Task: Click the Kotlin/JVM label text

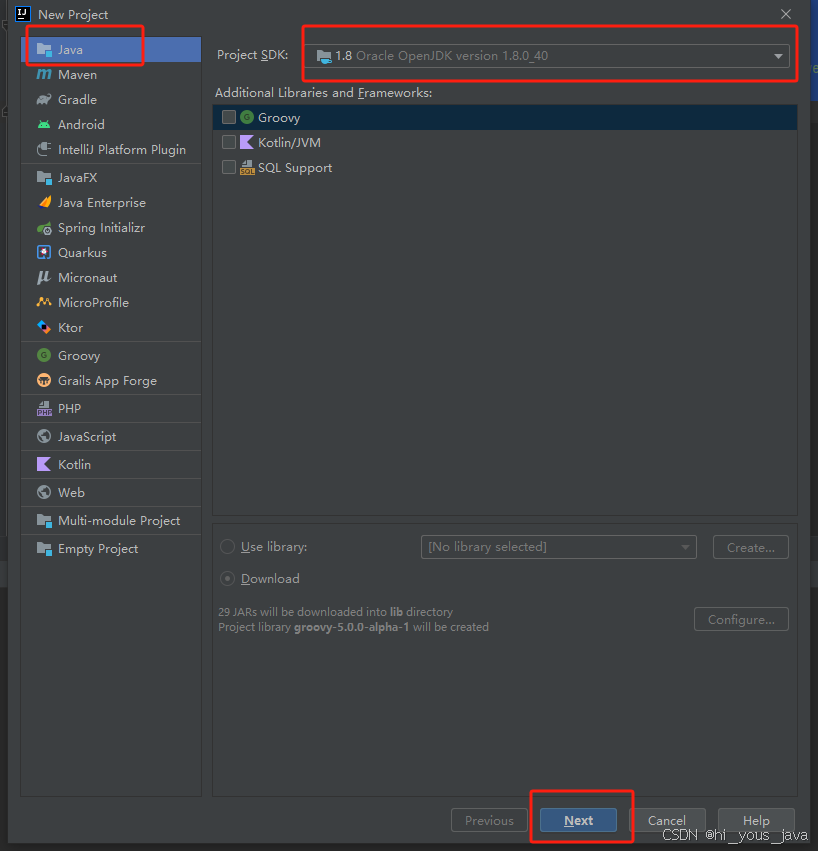Action: tap(289, 143)
